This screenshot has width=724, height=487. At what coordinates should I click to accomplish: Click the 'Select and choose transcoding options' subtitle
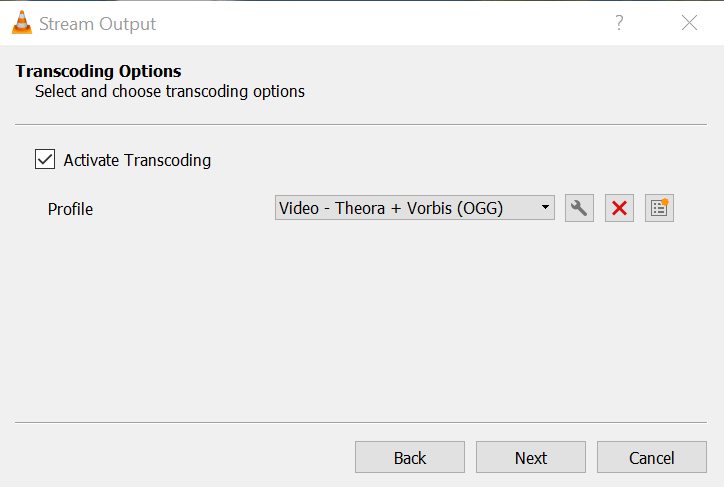tap(170, 92)
